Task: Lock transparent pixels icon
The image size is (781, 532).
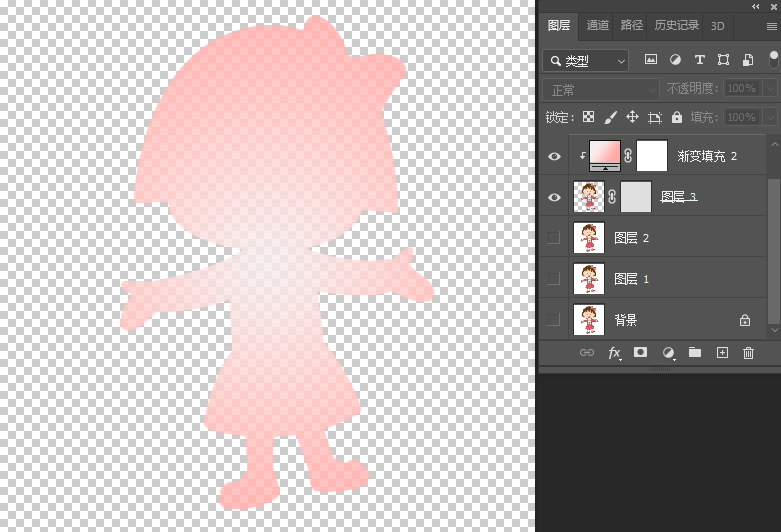Action: click(x=589, y=117)
